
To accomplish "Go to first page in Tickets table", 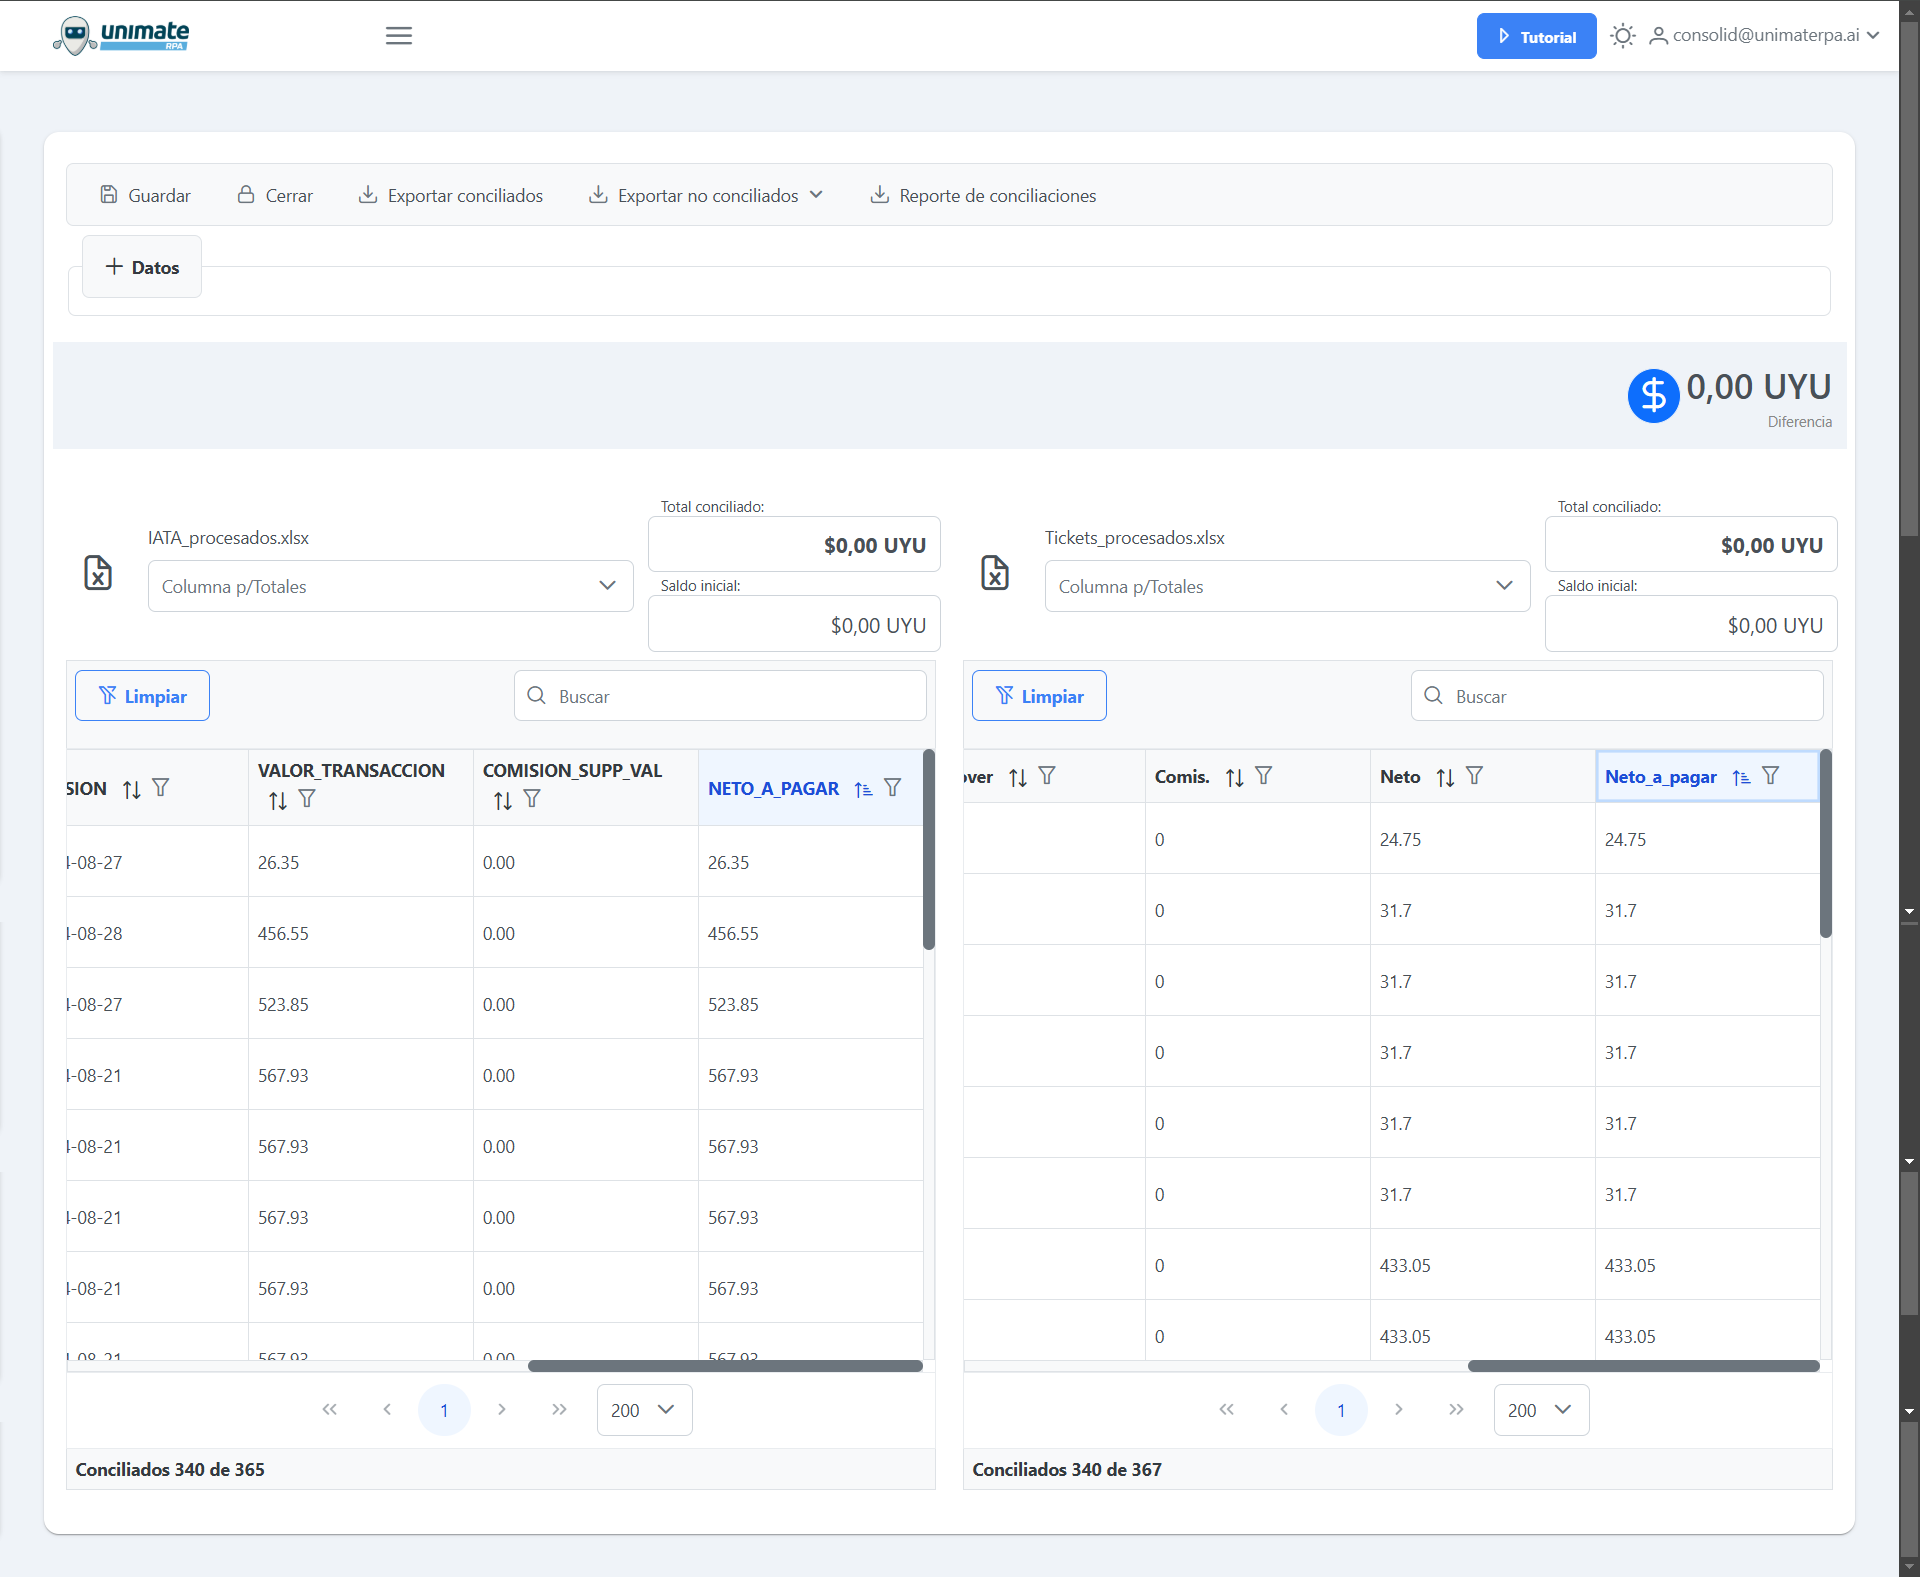I will click(x=1227, y=1410).
